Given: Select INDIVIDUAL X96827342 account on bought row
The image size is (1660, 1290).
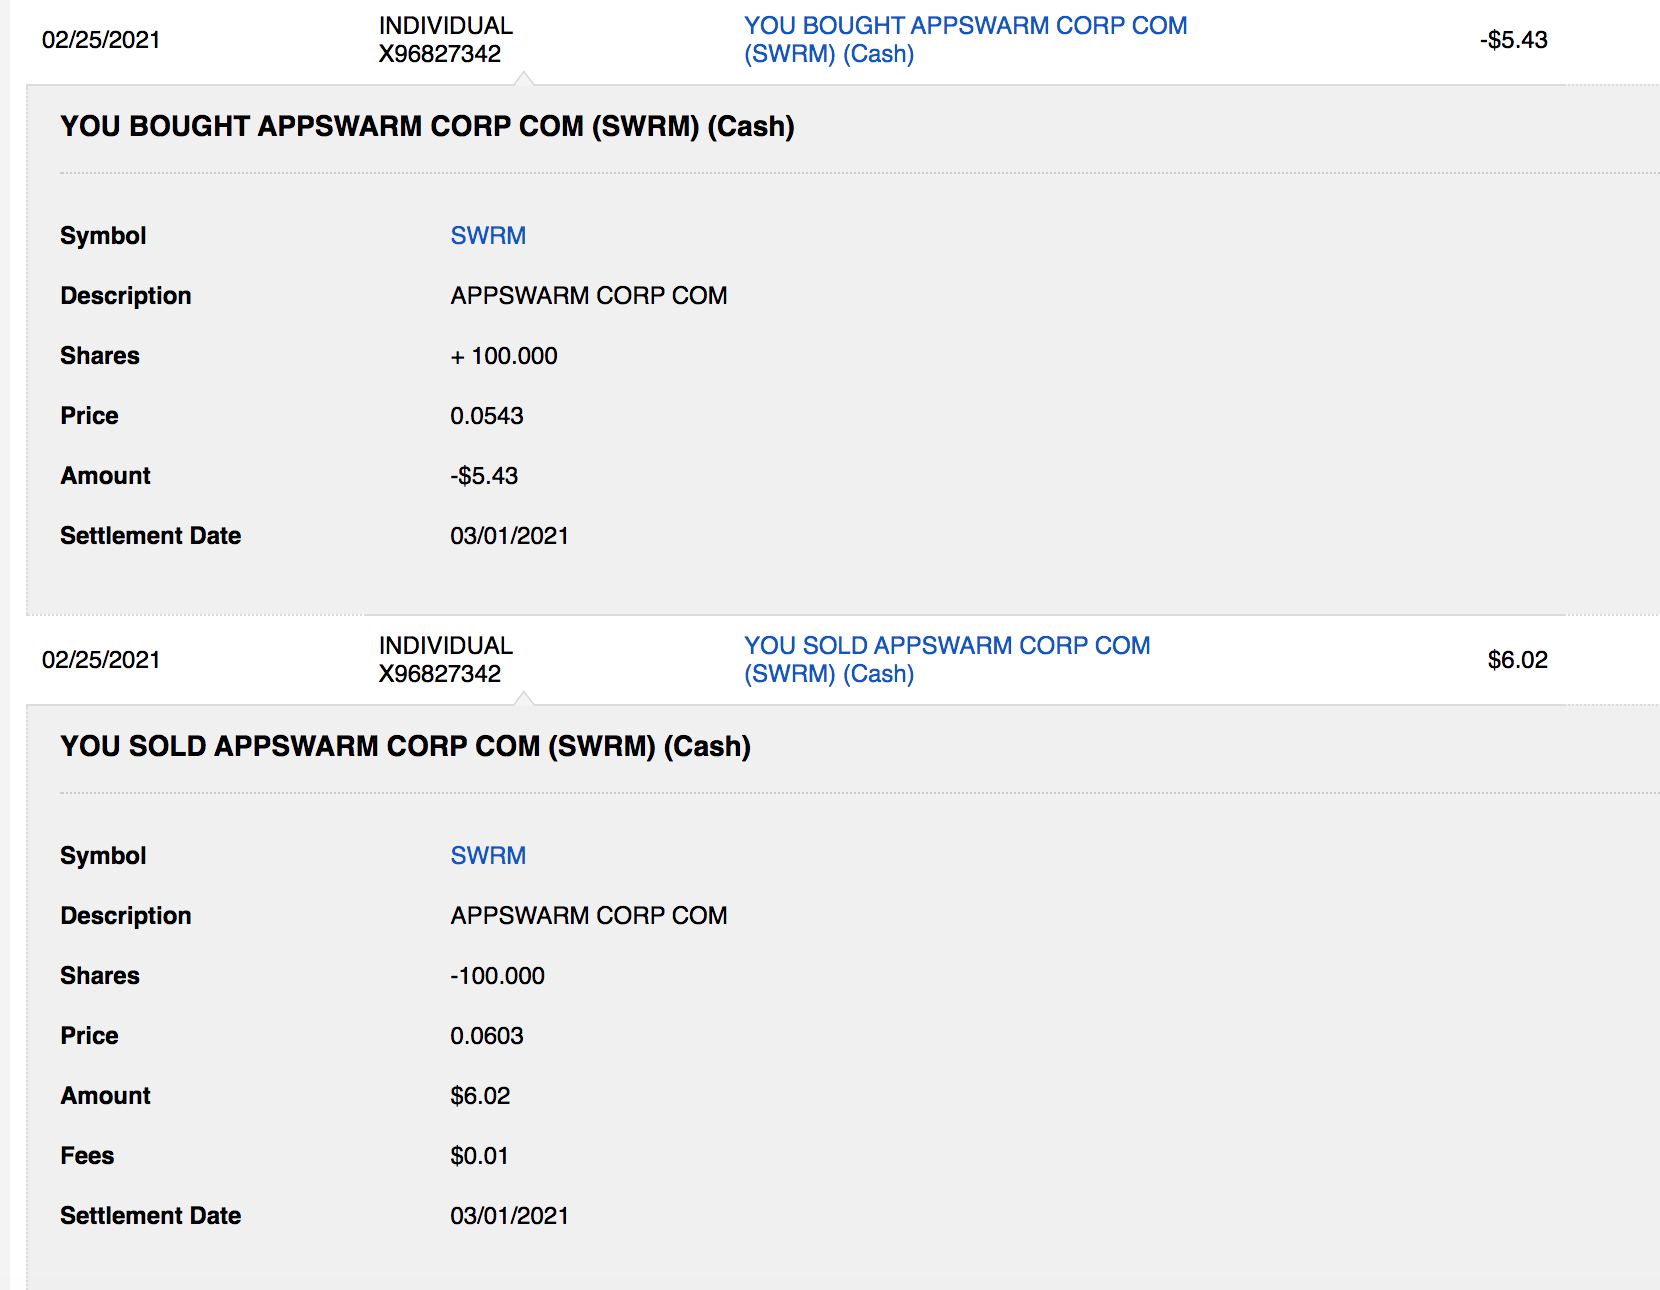Looking at the screenshot, I should click(x=445, y=40).
